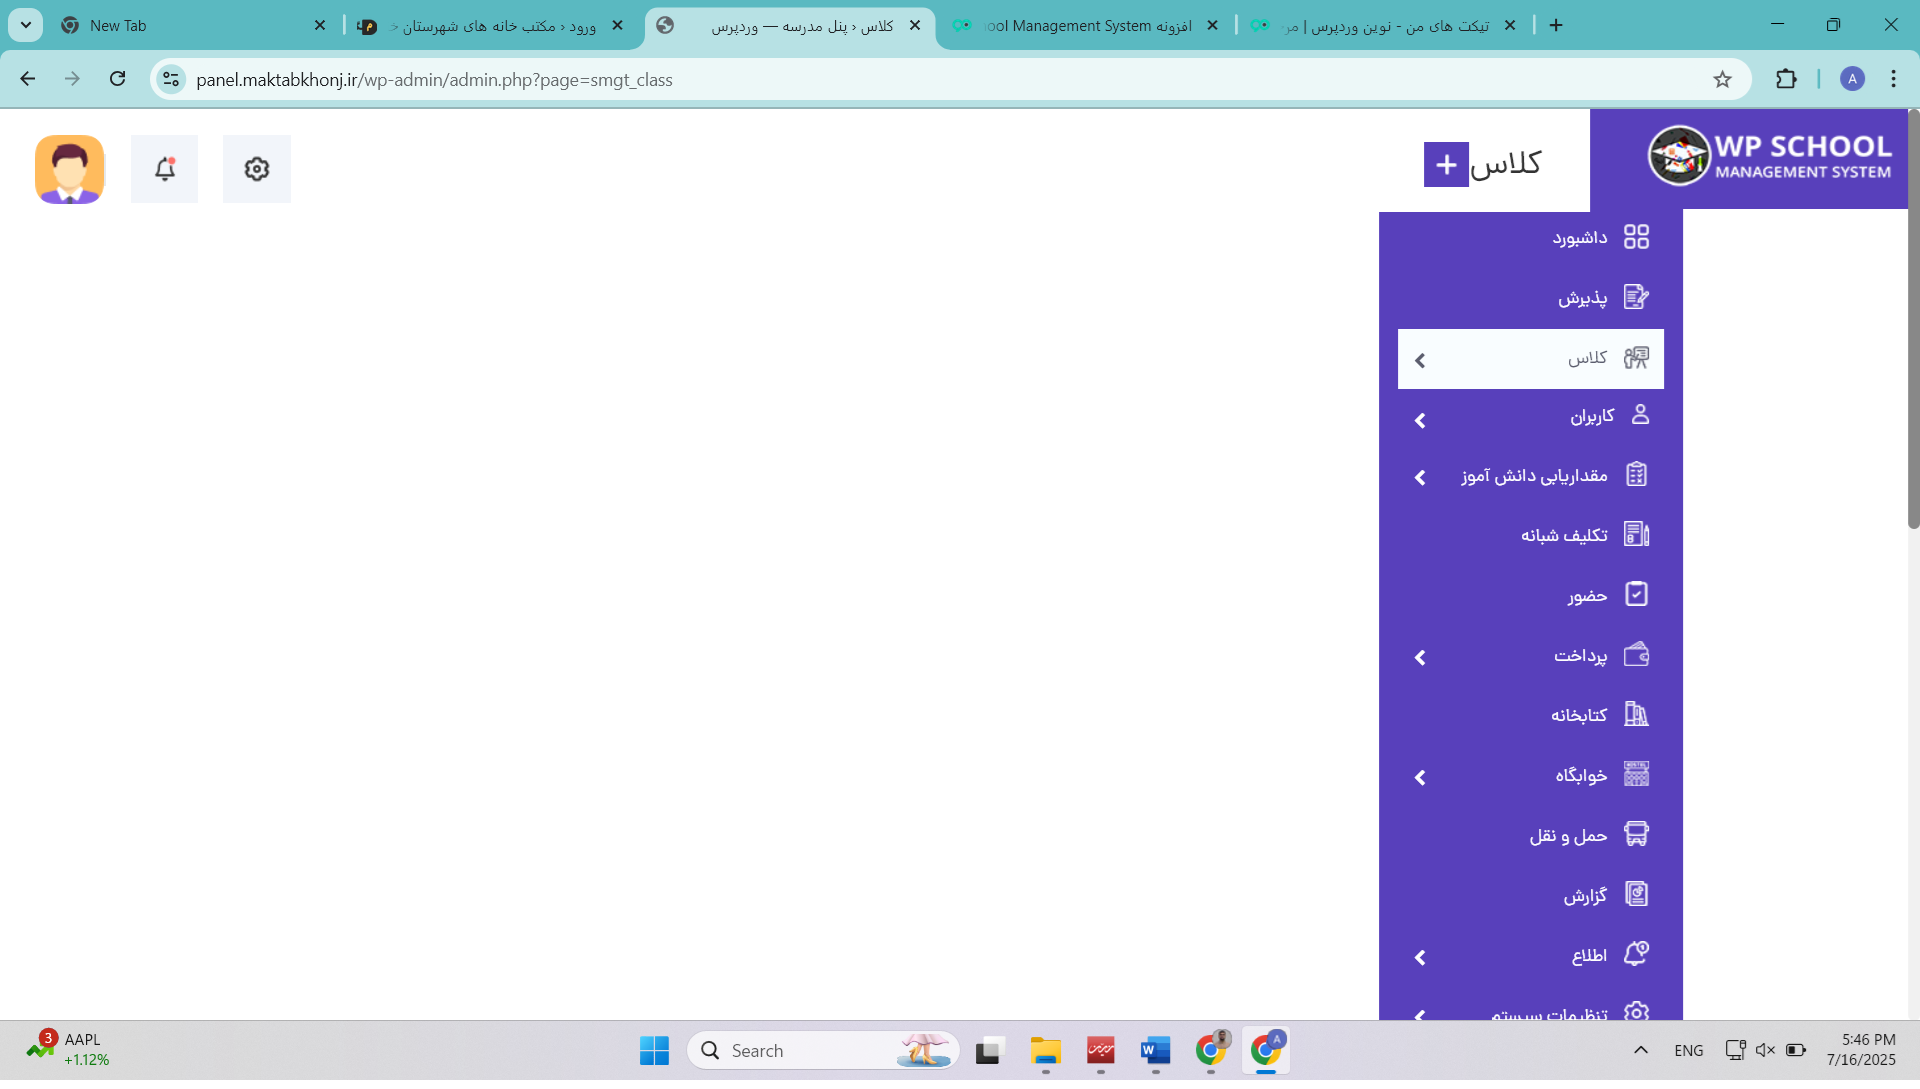Expand the کاربران users submenu chevron
Image resolution: width=1920 pixels, height=1089 pixels.
pos(1420,421)
